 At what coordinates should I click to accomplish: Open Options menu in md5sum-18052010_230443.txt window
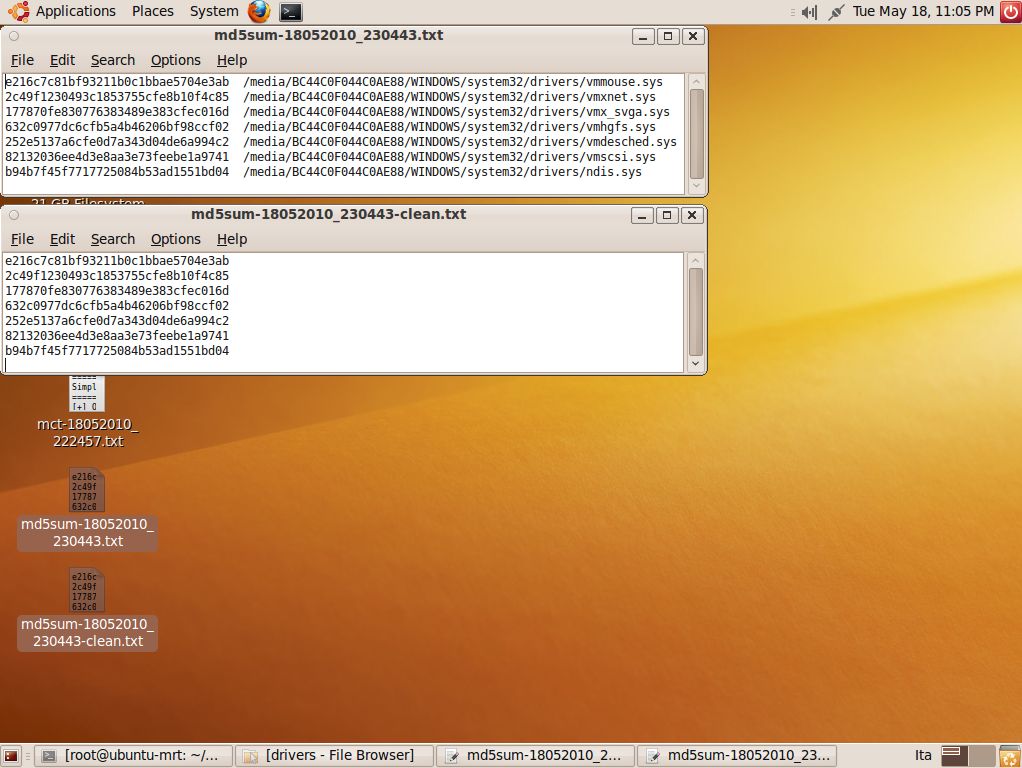[x=175, y=60]
